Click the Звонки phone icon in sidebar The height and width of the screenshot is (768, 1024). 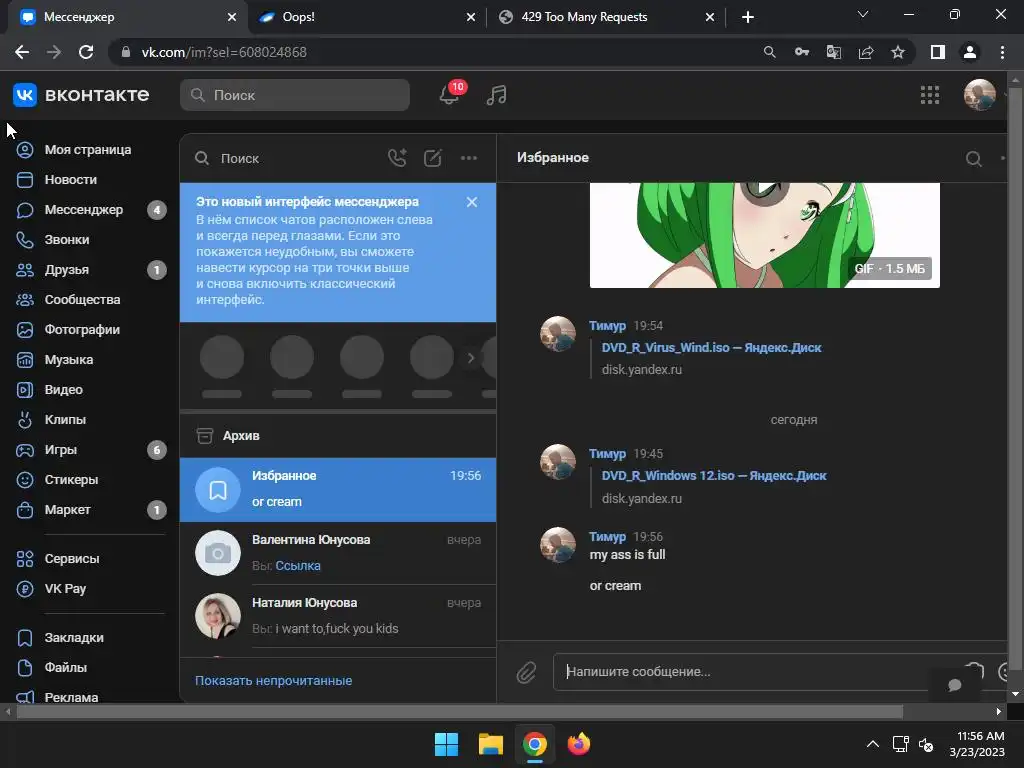(25, 240)
